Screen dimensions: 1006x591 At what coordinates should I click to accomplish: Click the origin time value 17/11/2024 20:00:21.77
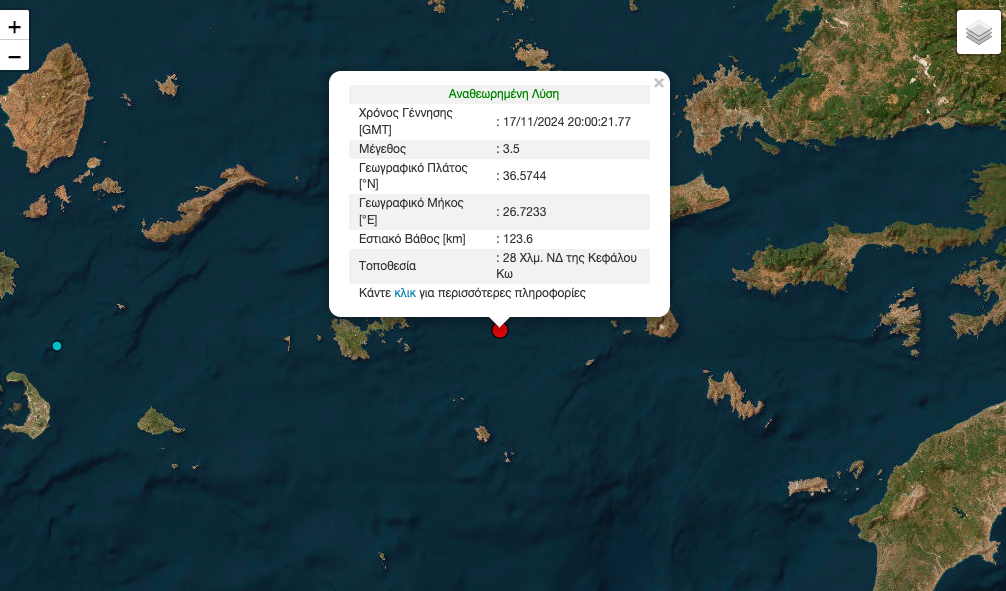567,122
